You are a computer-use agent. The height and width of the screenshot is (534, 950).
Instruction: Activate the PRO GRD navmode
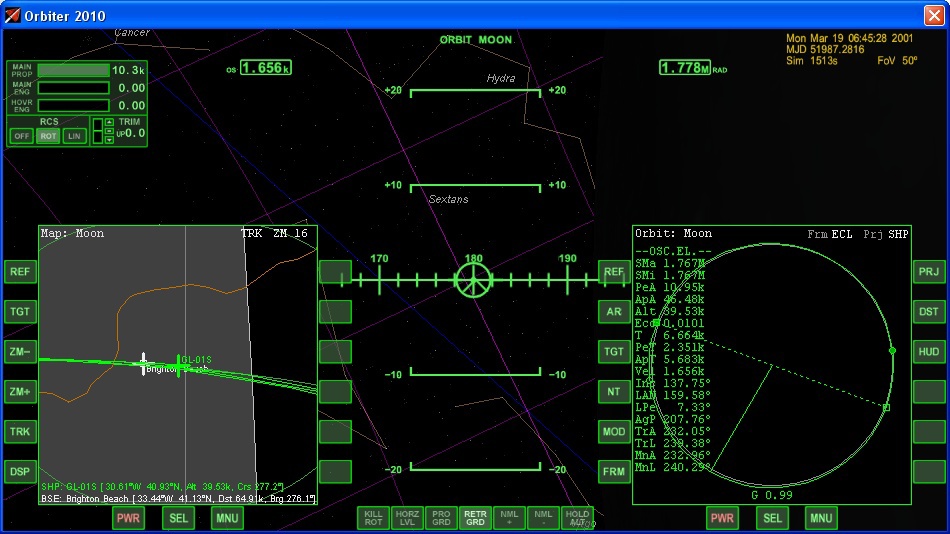(x=441, y=518)
